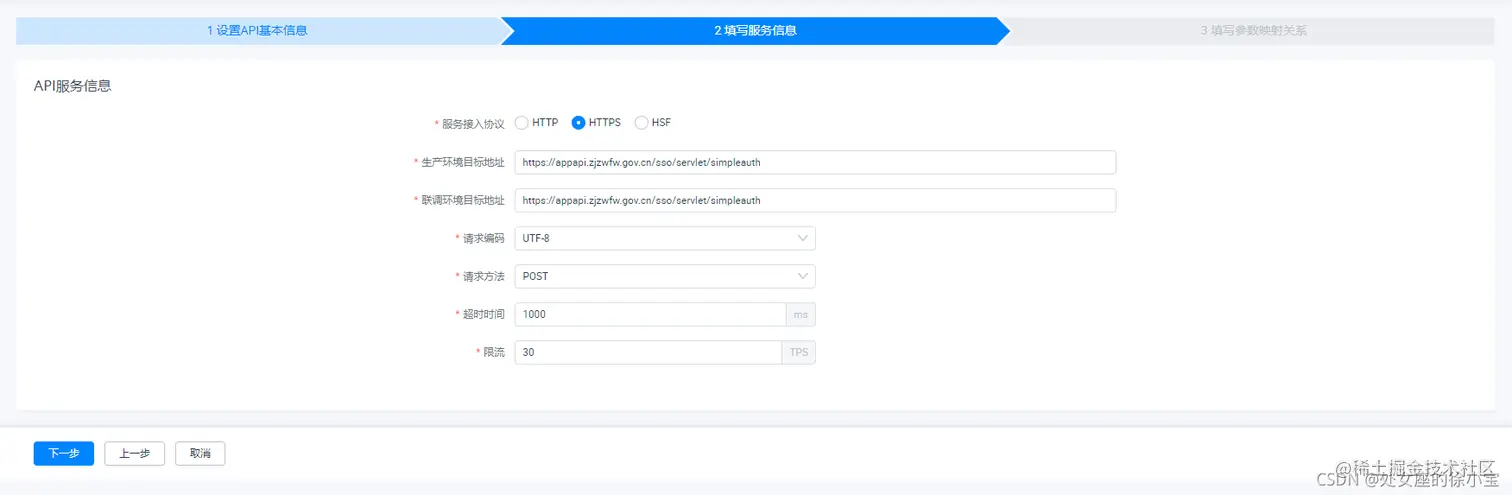Open the 请求编码 UTF-8 dropdown
The height and width of the screenshot is (495, 1512).
665,238
